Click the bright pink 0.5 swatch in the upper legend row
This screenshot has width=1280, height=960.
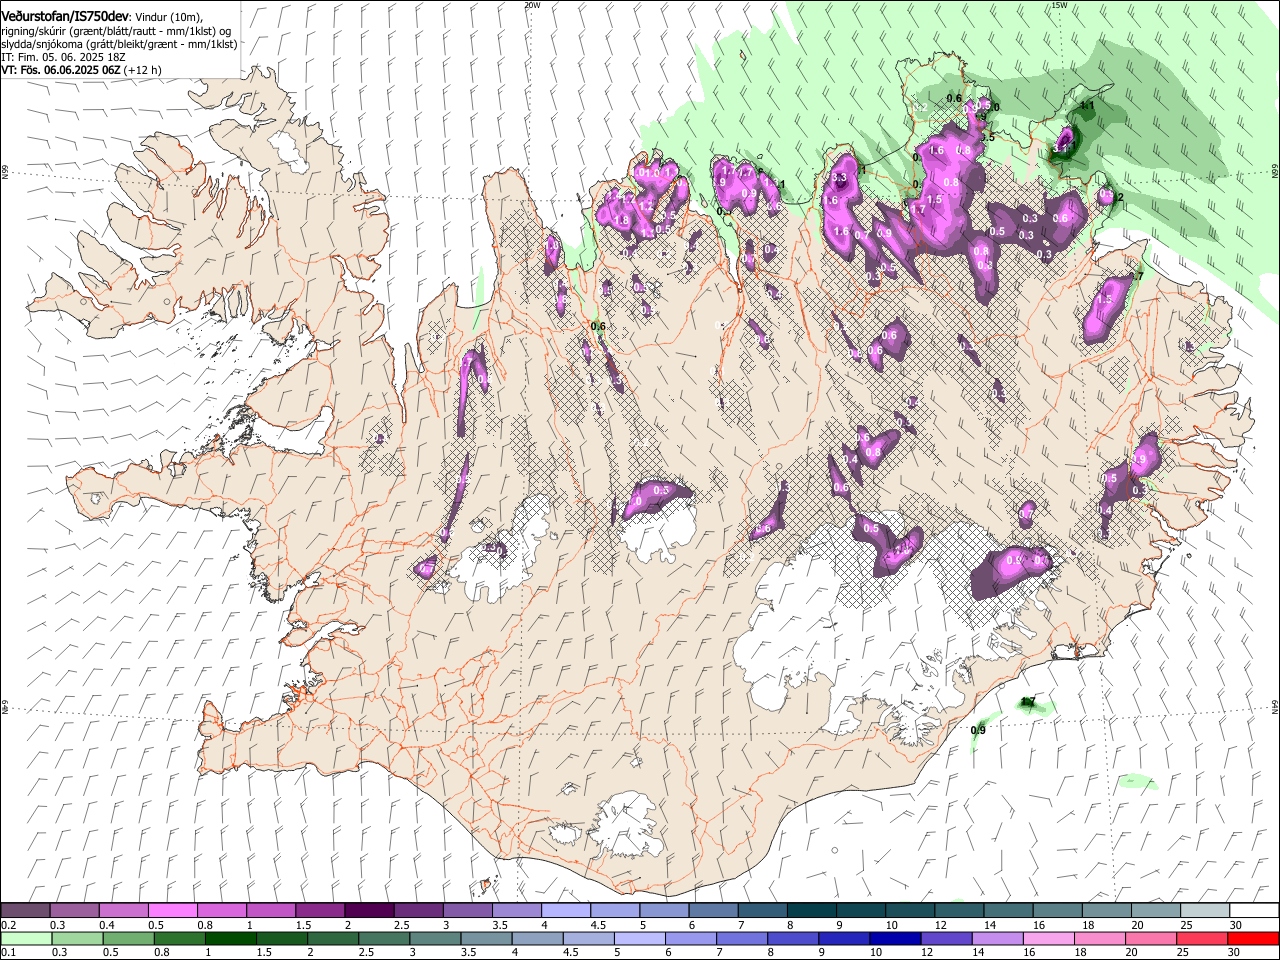[173, 911]
